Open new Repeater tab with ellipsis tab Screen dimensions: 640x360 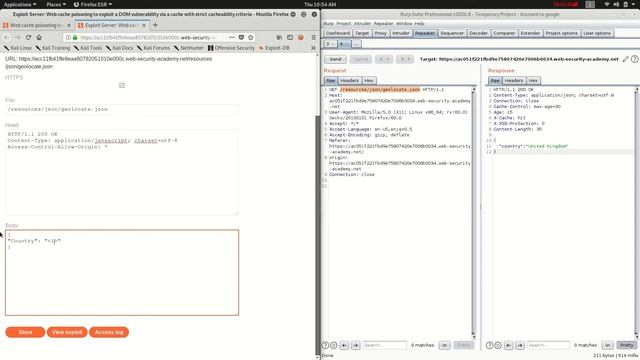coord(356,44)
